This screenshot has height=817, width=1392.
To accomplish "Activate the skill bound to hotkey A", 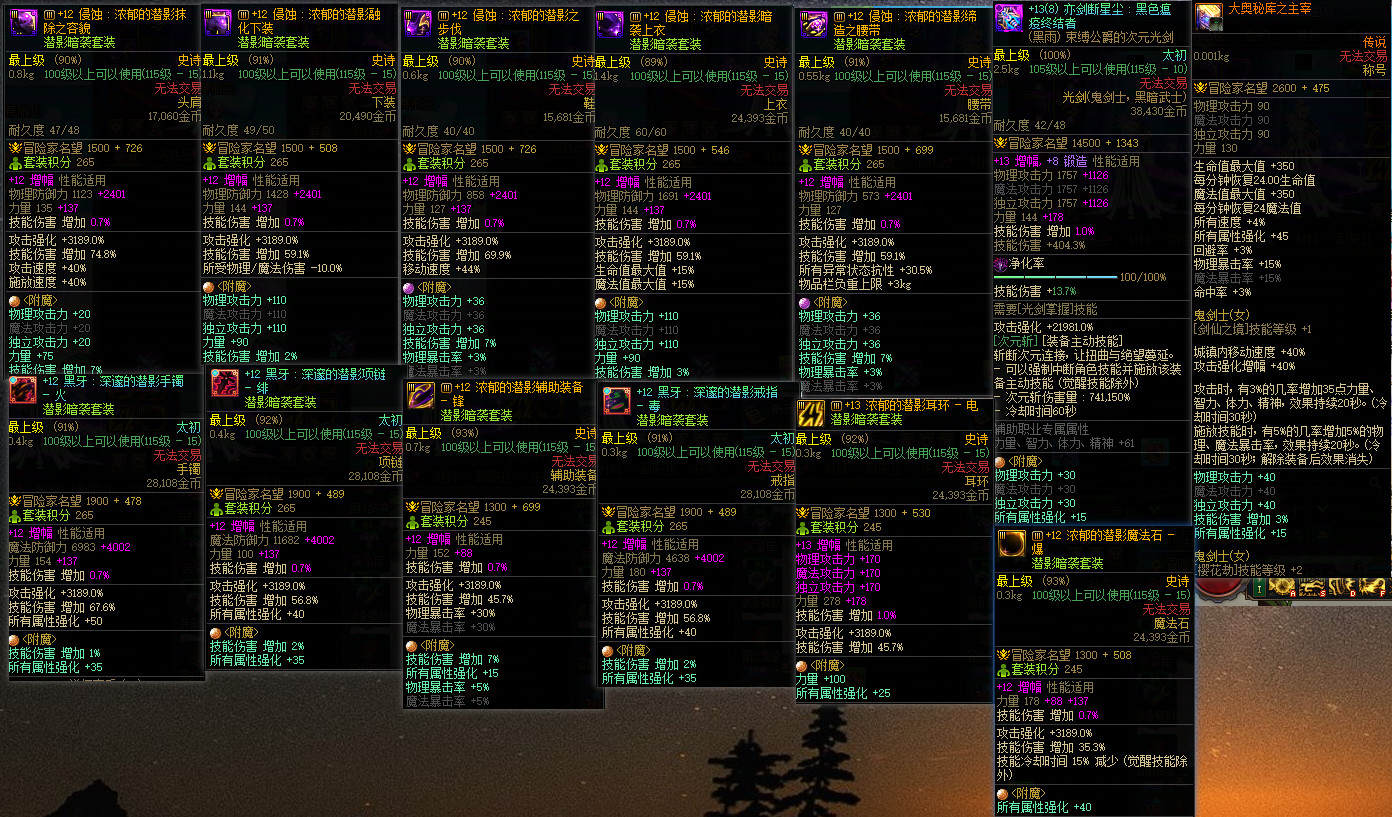I will (x=1282, y=586).
